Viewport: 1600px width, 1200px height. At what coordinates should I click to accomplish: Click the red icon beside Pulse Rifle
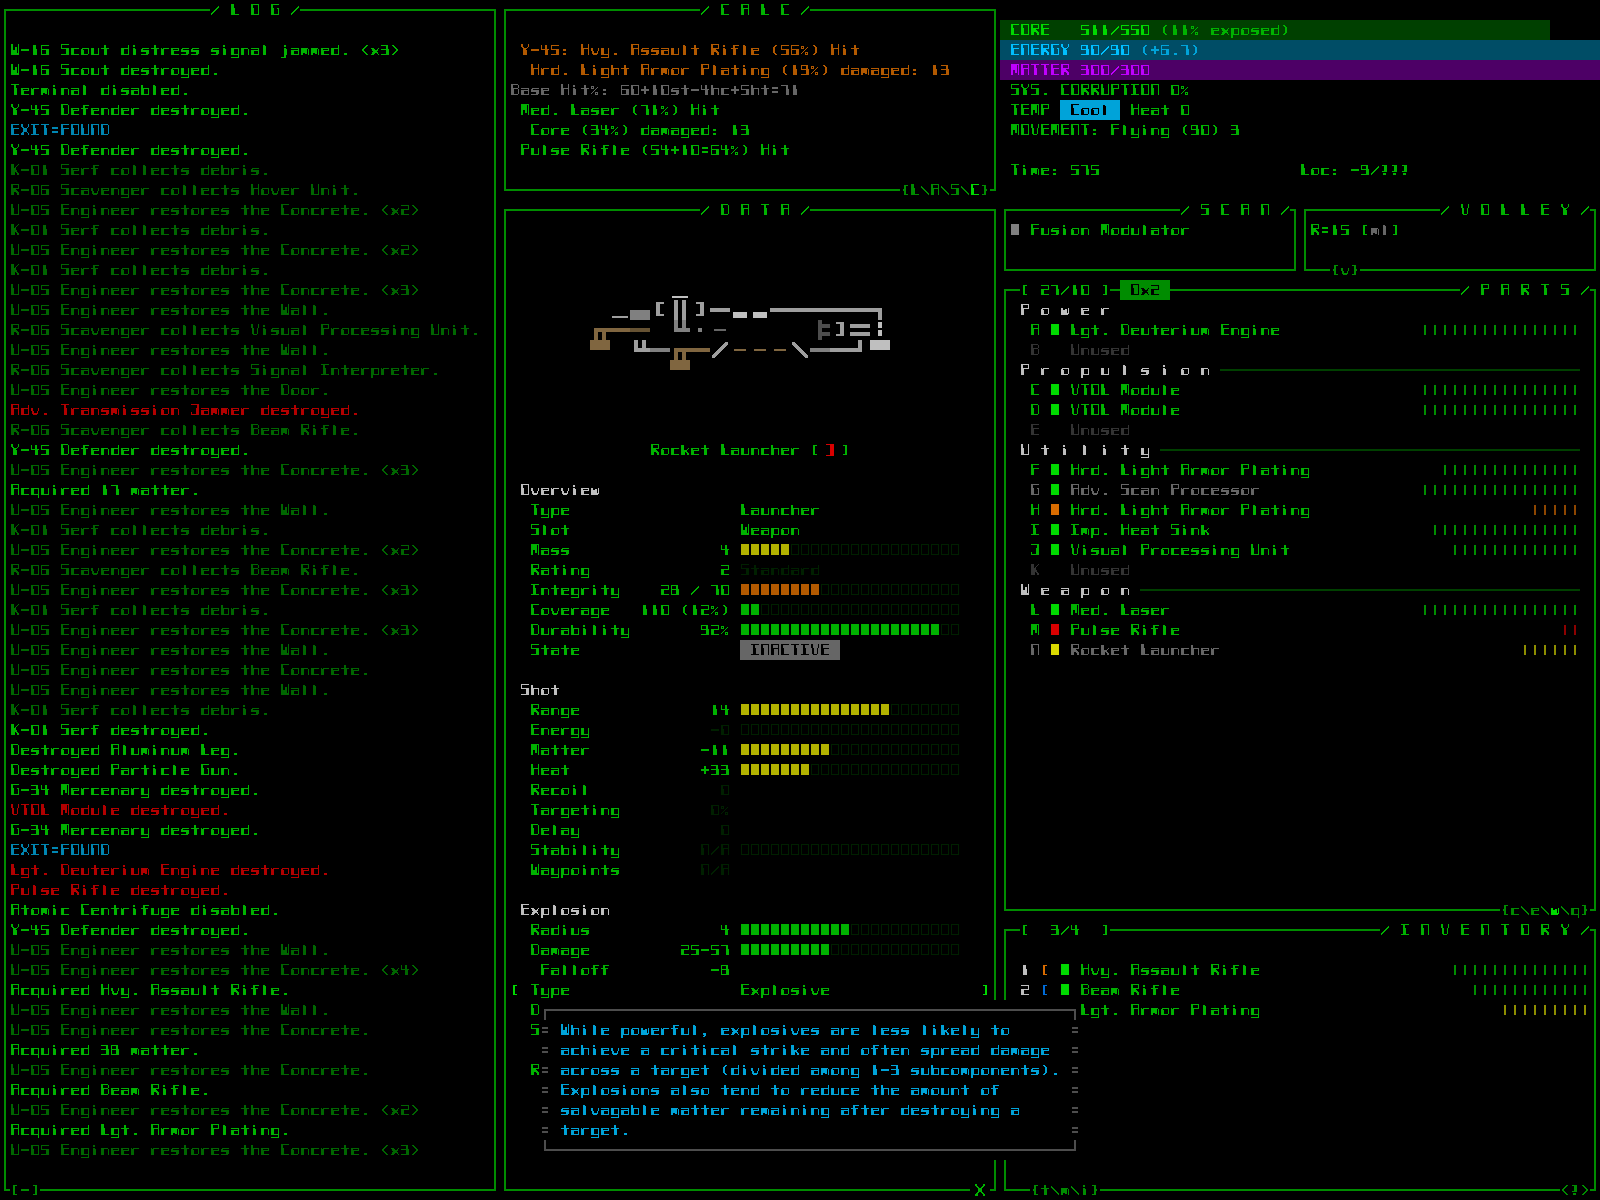1055,630
